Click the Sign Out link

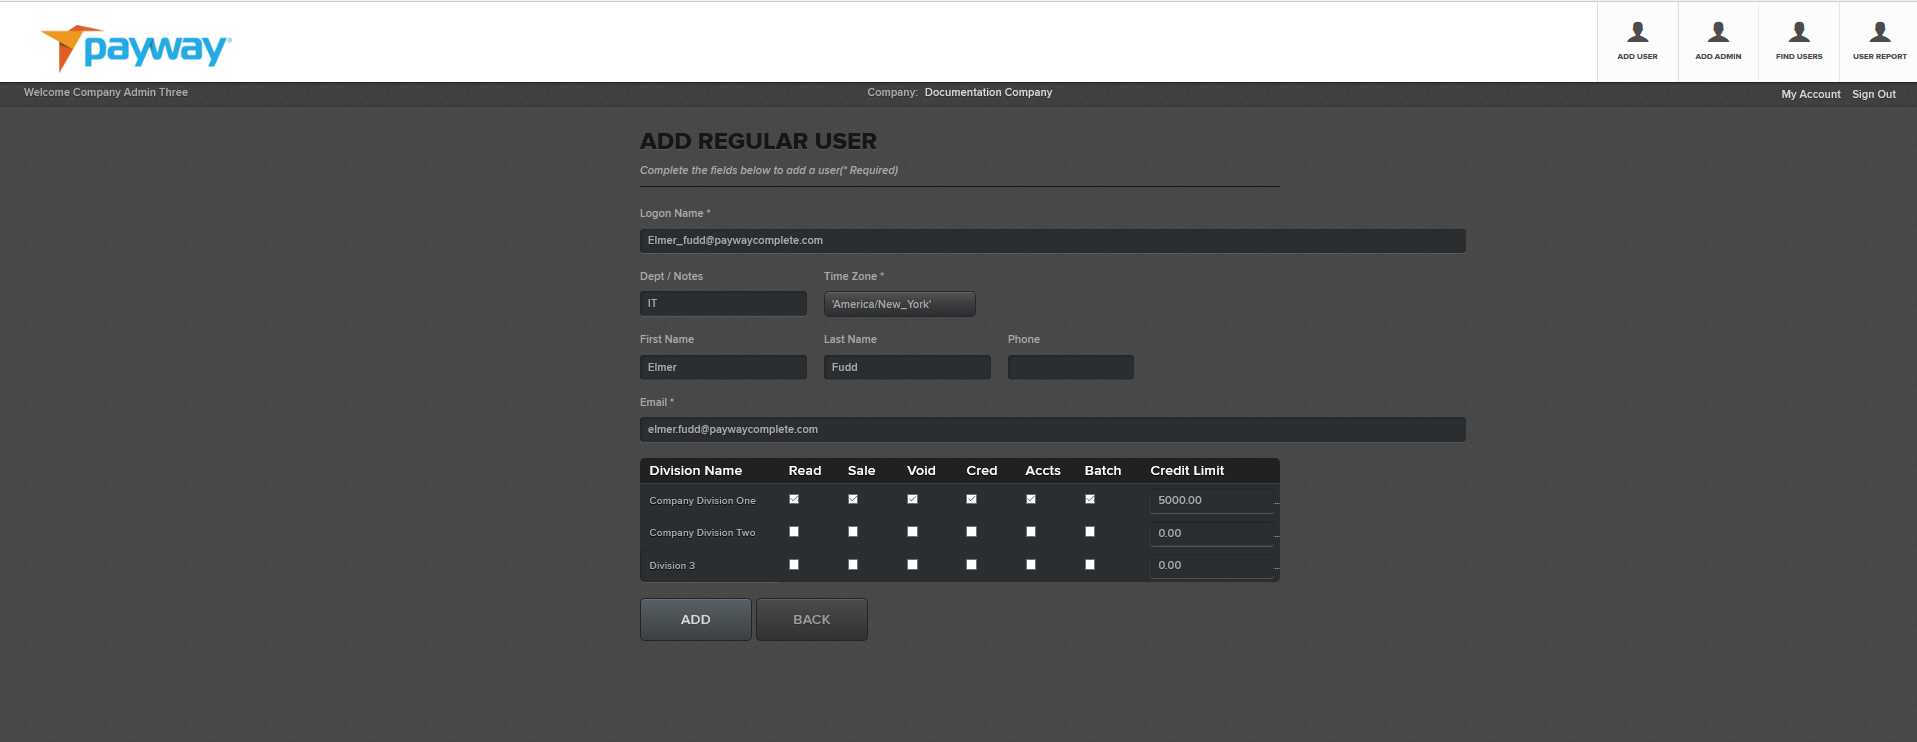[1873, 94]
